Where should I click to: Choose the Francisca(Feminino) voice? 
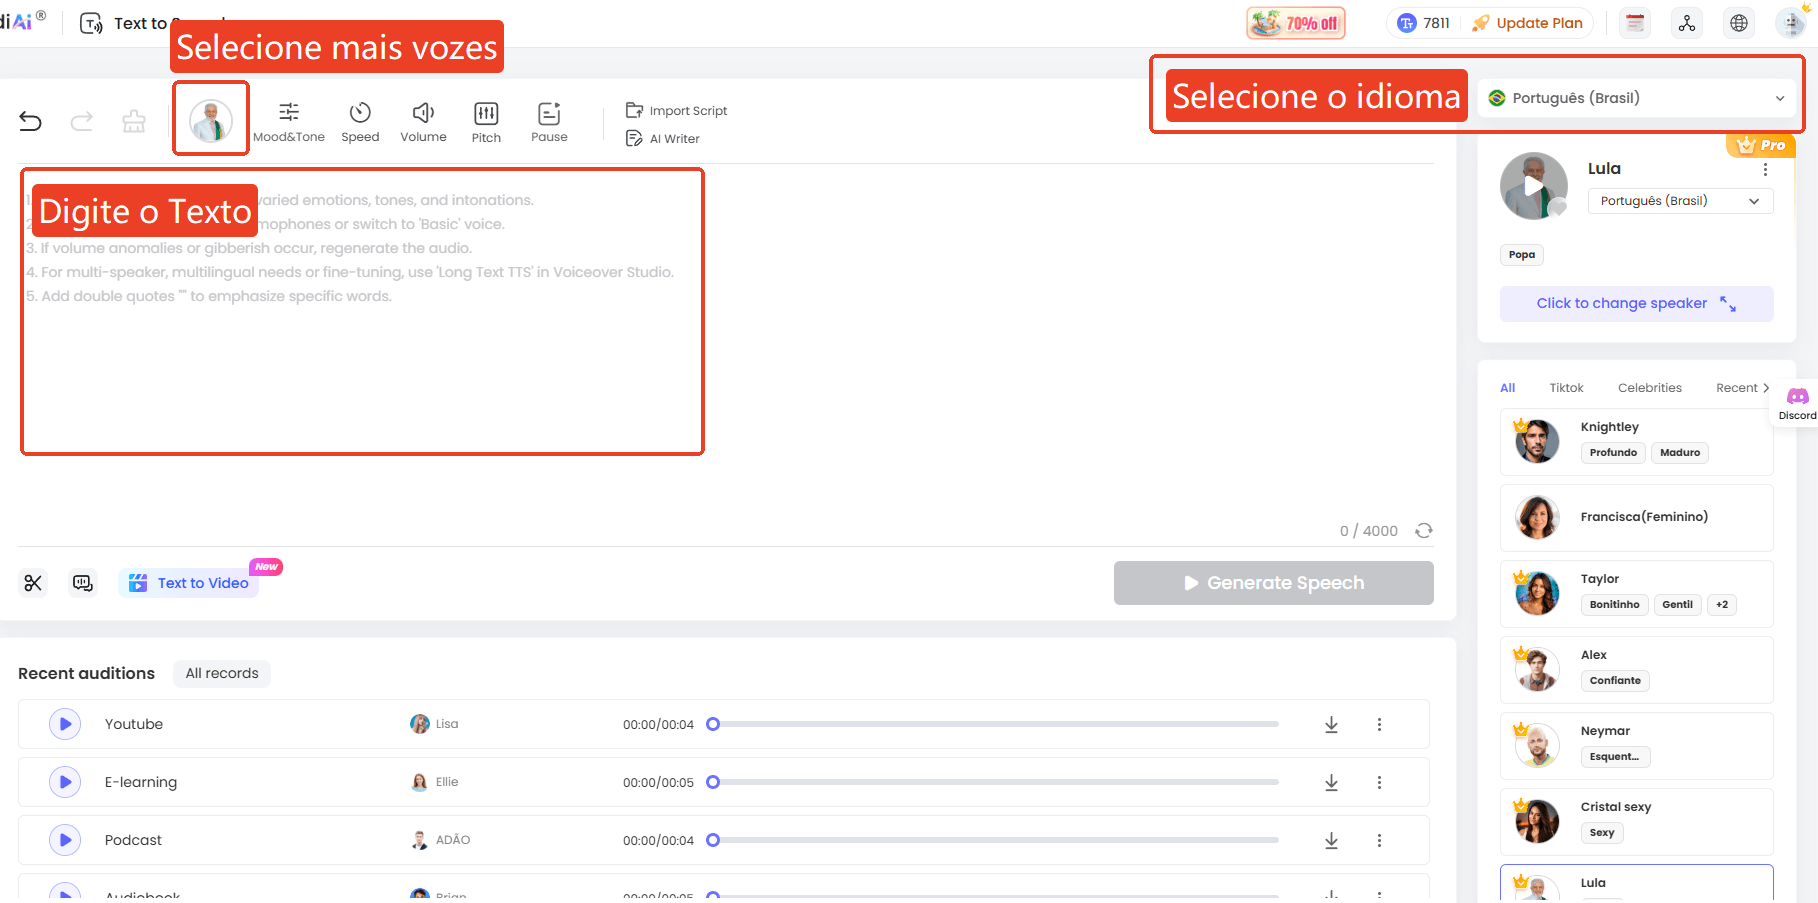(x=1636, y=517)
